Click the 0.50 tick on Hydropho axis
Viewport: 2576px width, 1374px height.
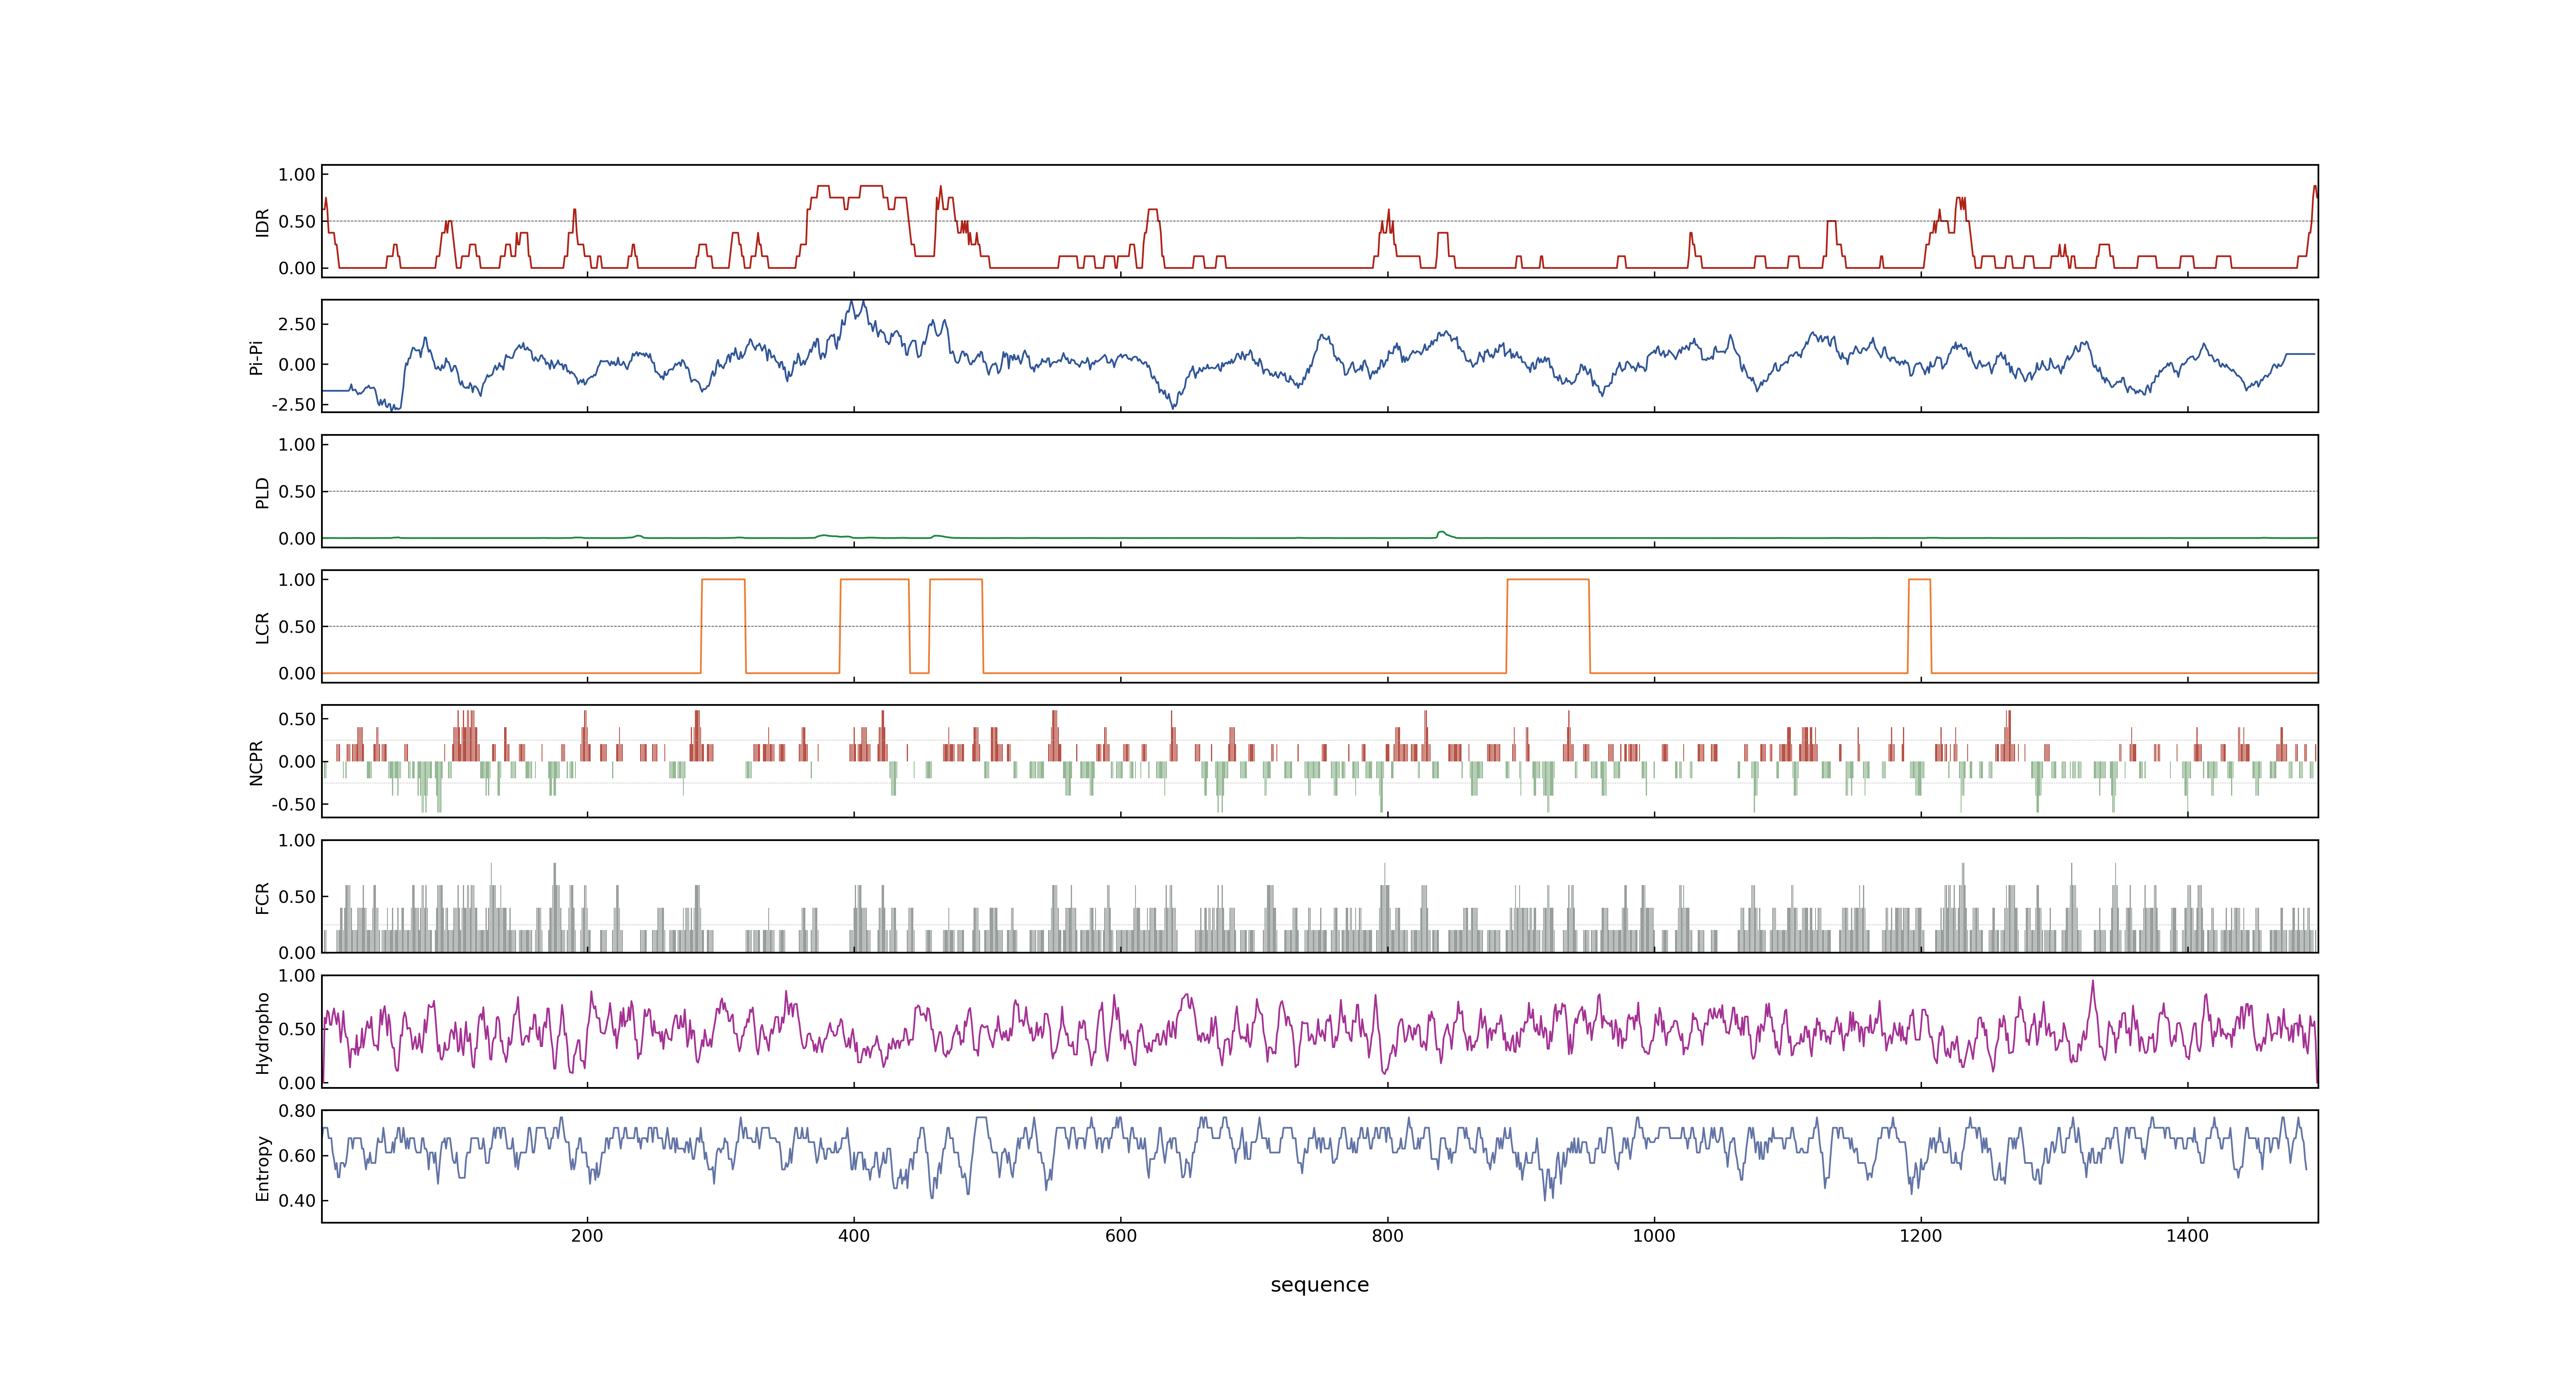297,1029
